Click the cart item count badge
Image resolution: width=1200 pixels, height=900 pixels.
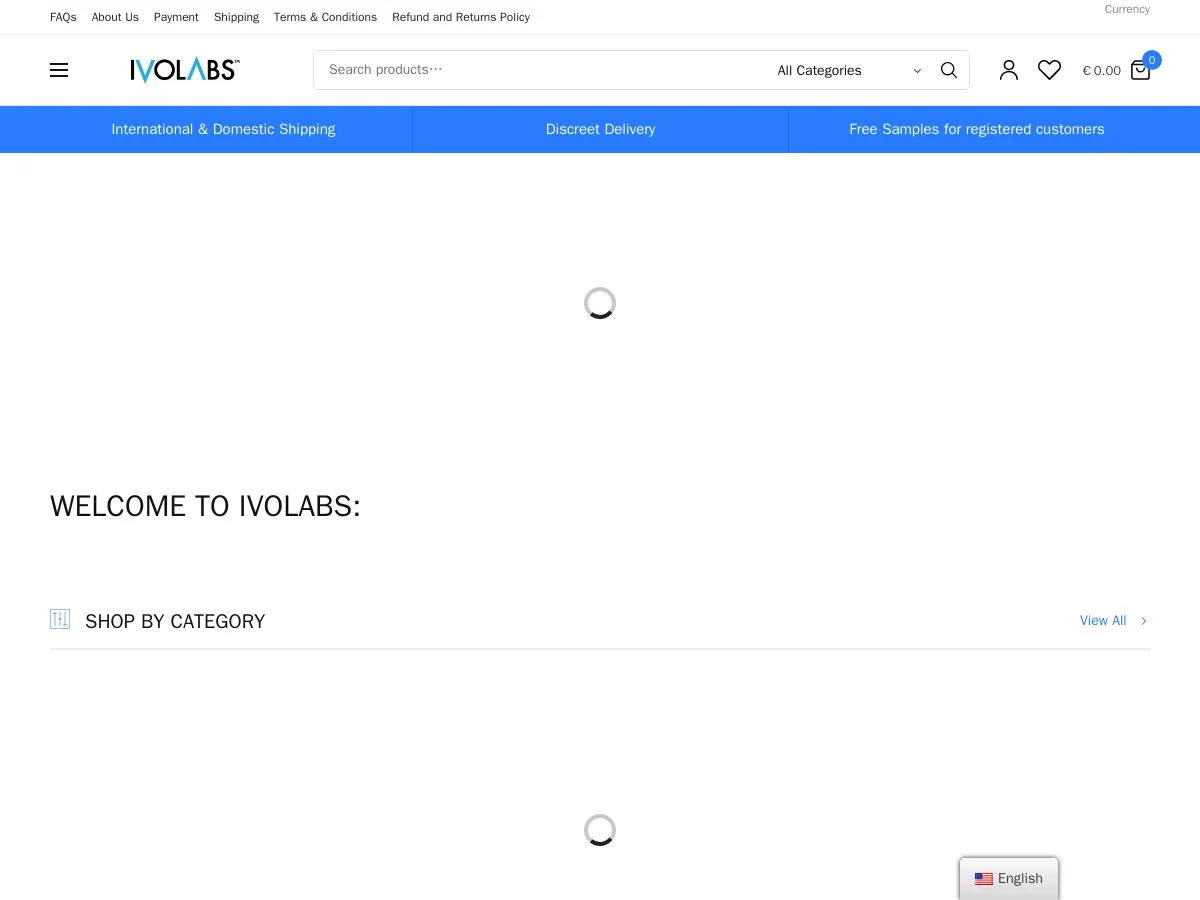(1152, 60)
